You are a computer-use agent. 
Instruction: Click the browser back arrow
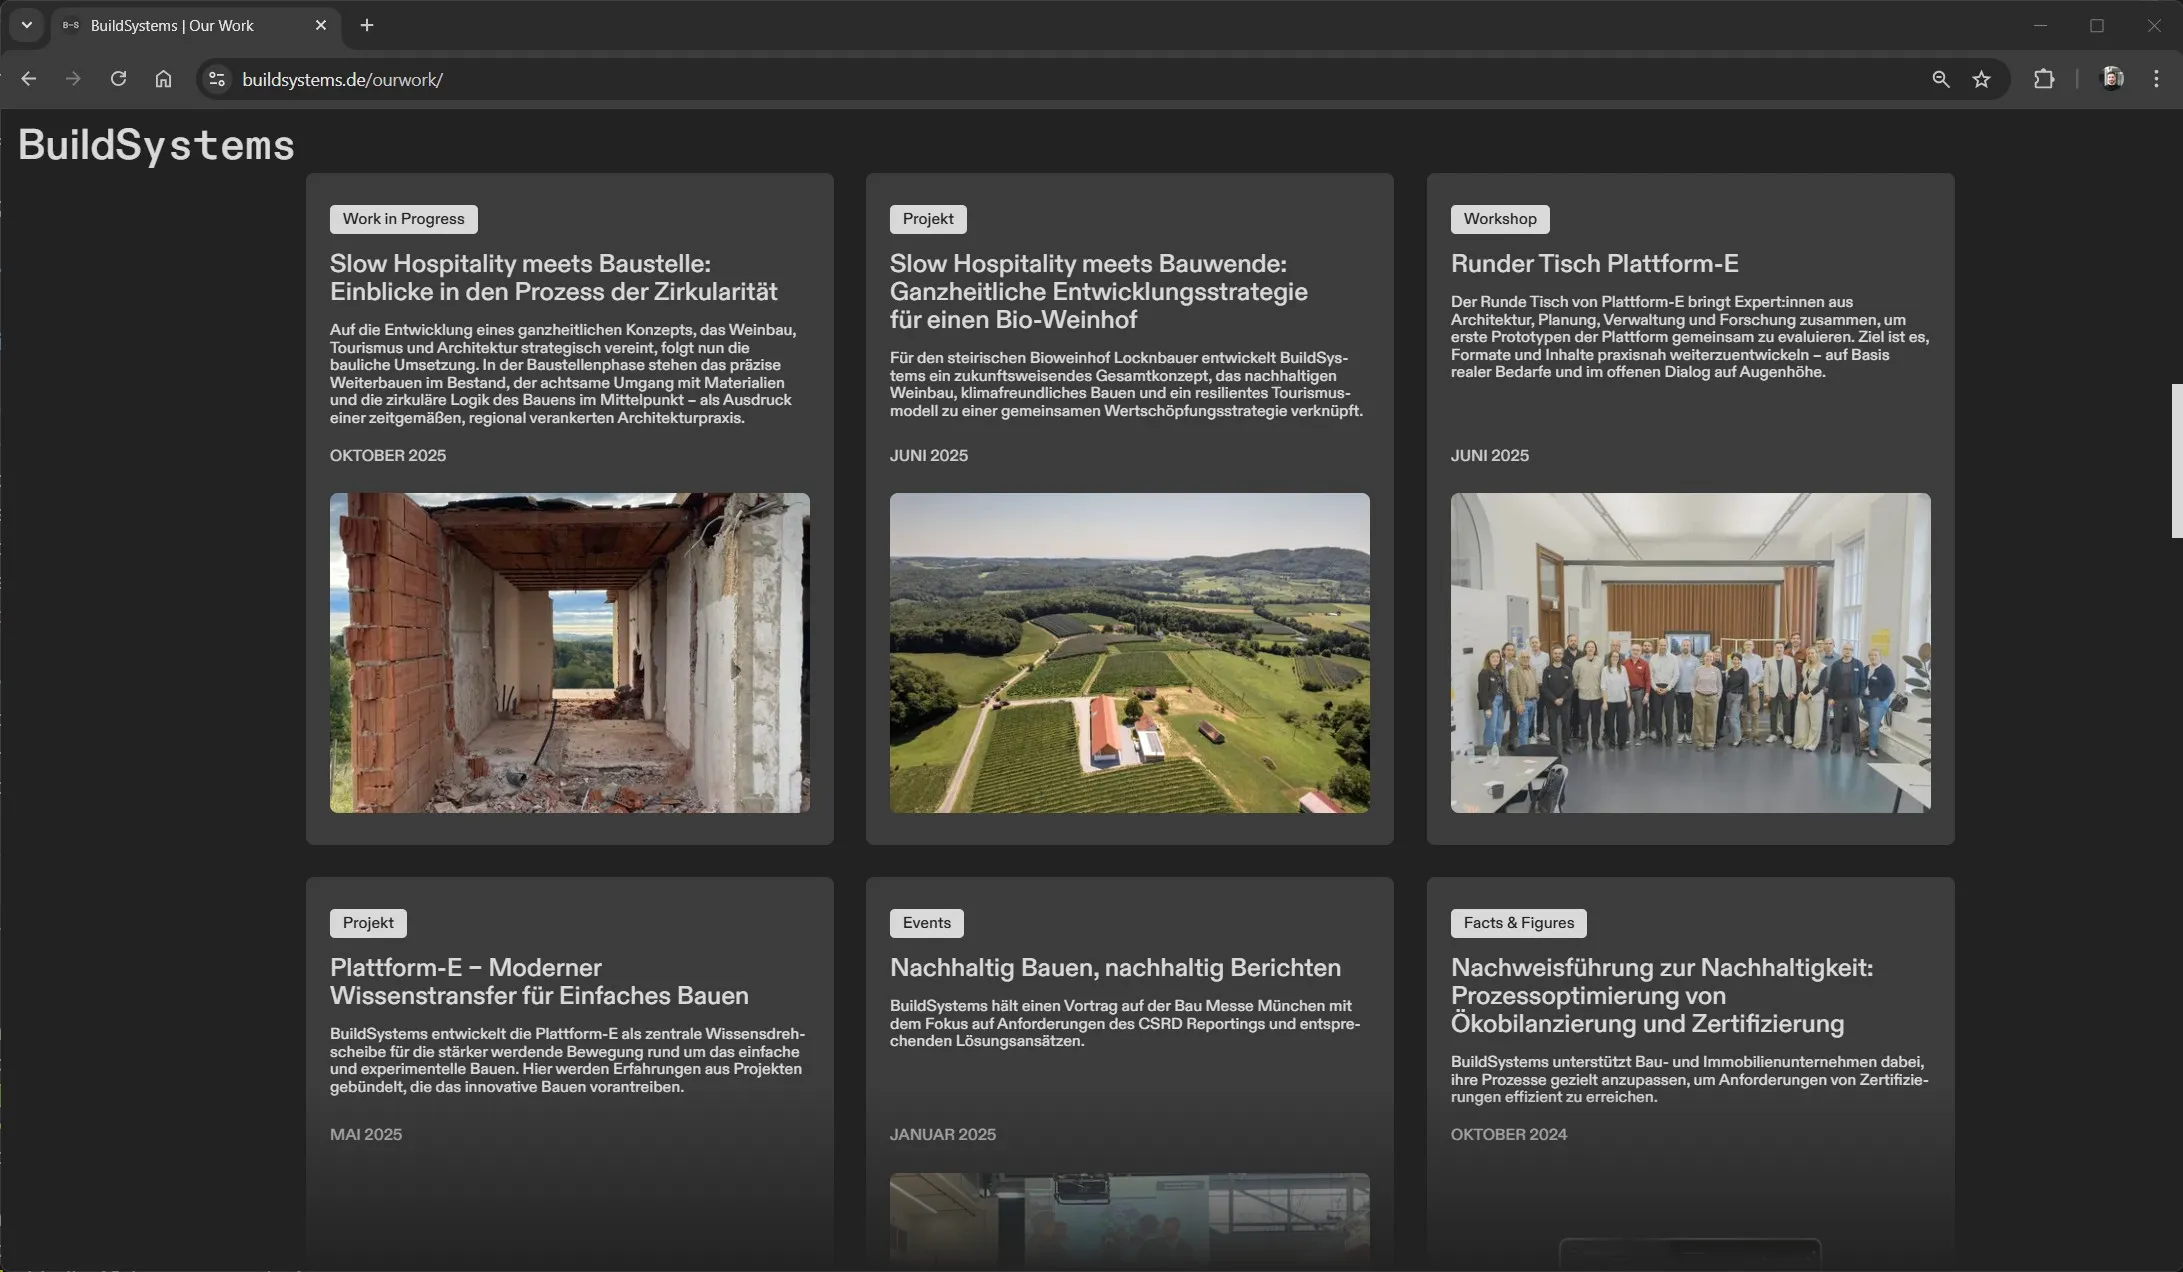pos(28,79)
